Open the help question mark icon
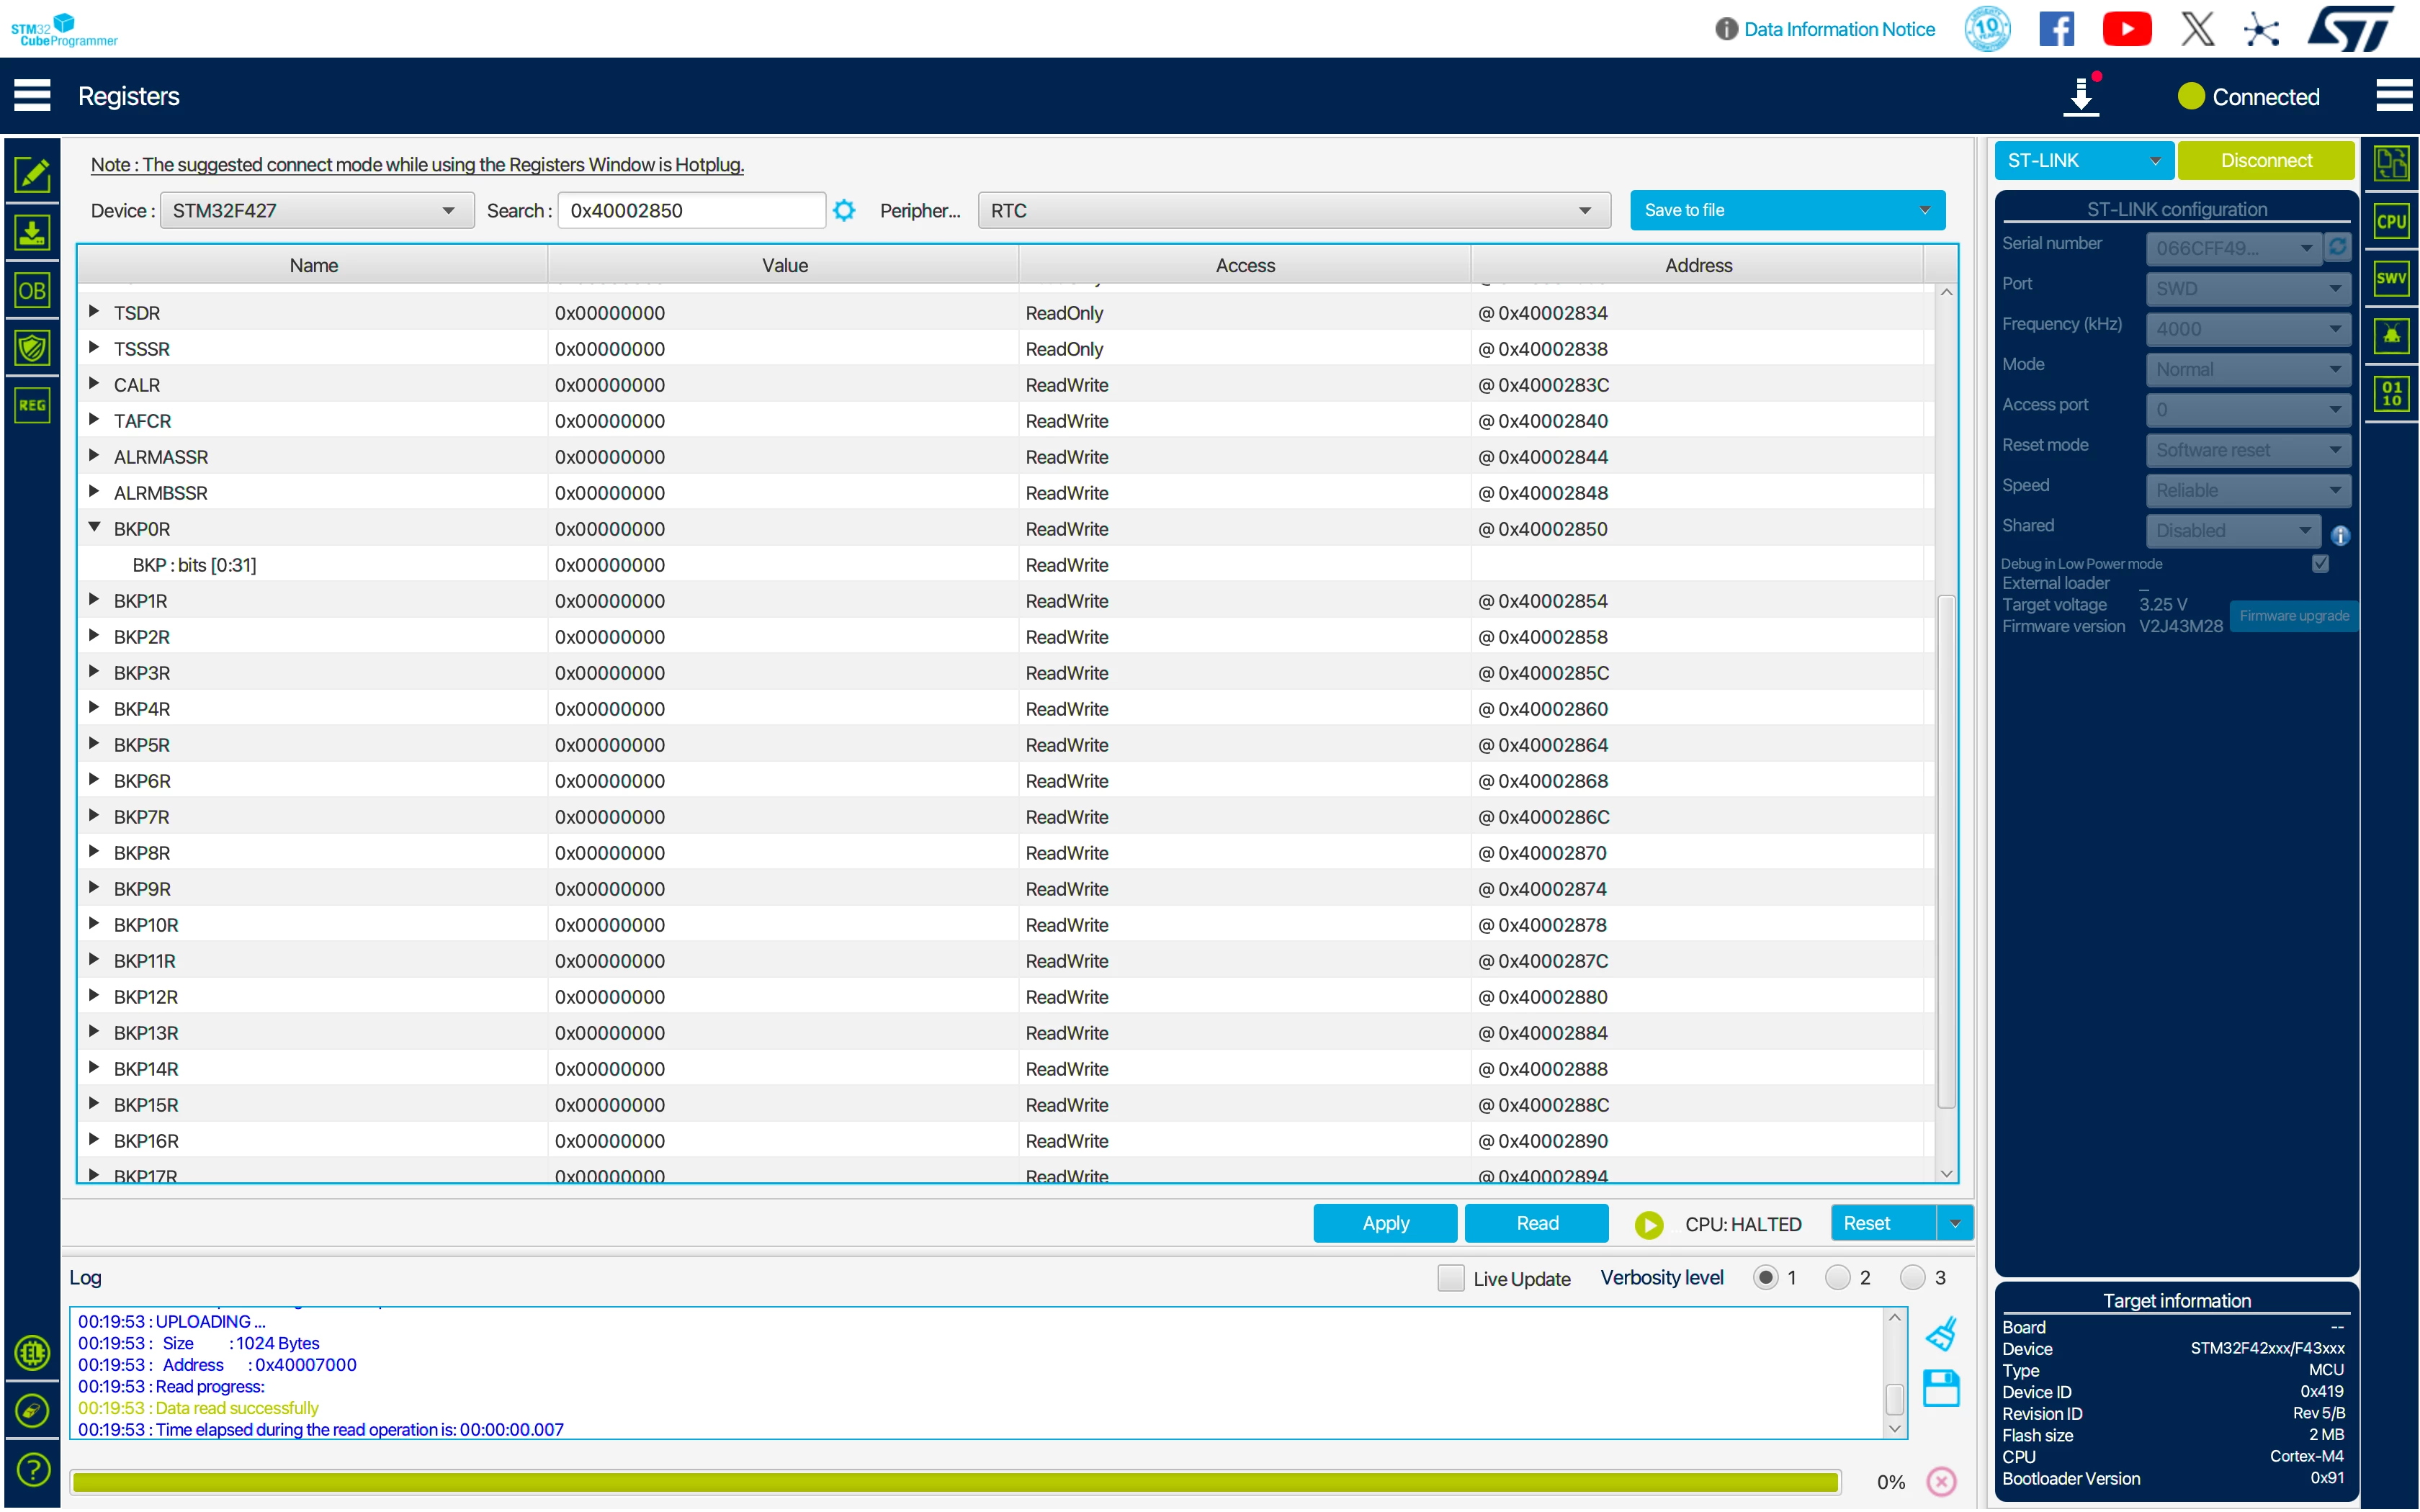The height and width of the screenshot is (1512, 2420). [32, 1469]
